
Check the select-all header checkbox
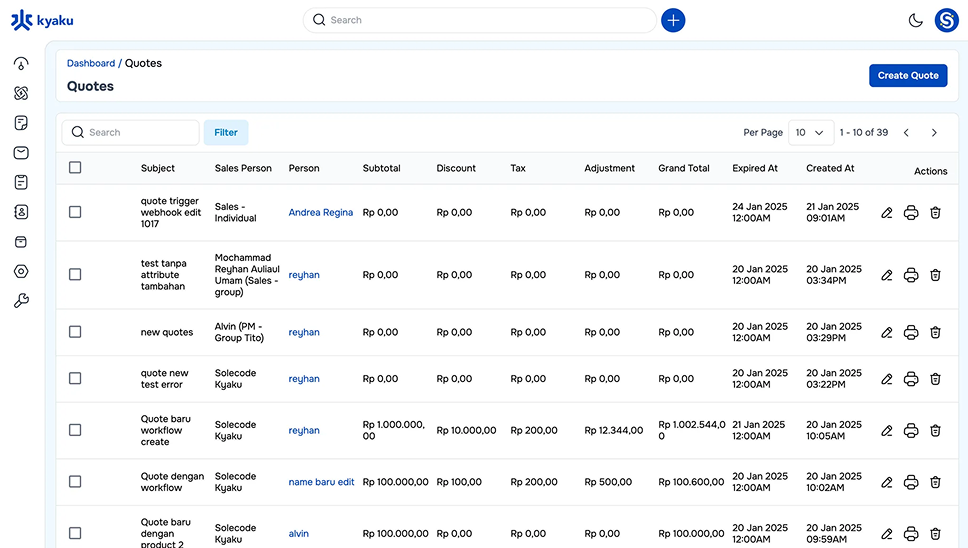pyautogui.click(x=75, y=167)
